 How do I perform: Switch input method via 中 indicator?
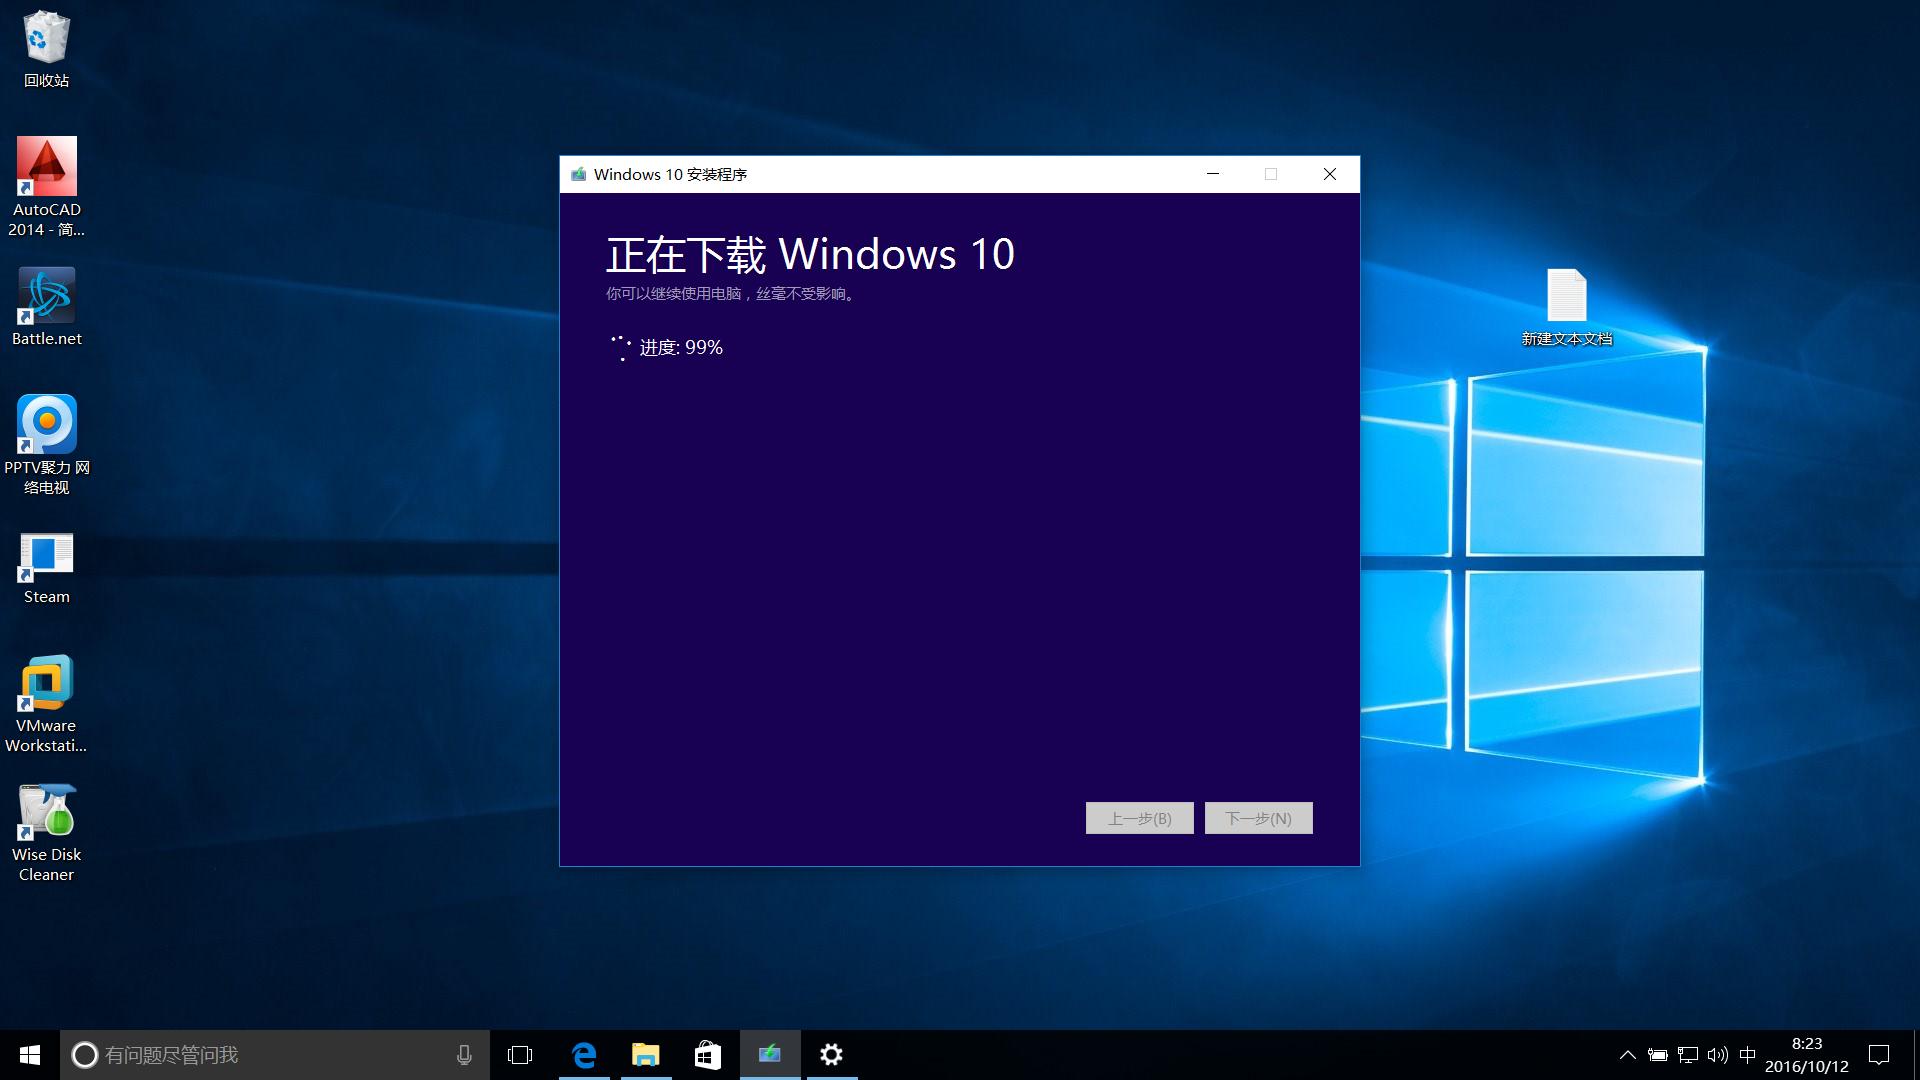1749,1054
